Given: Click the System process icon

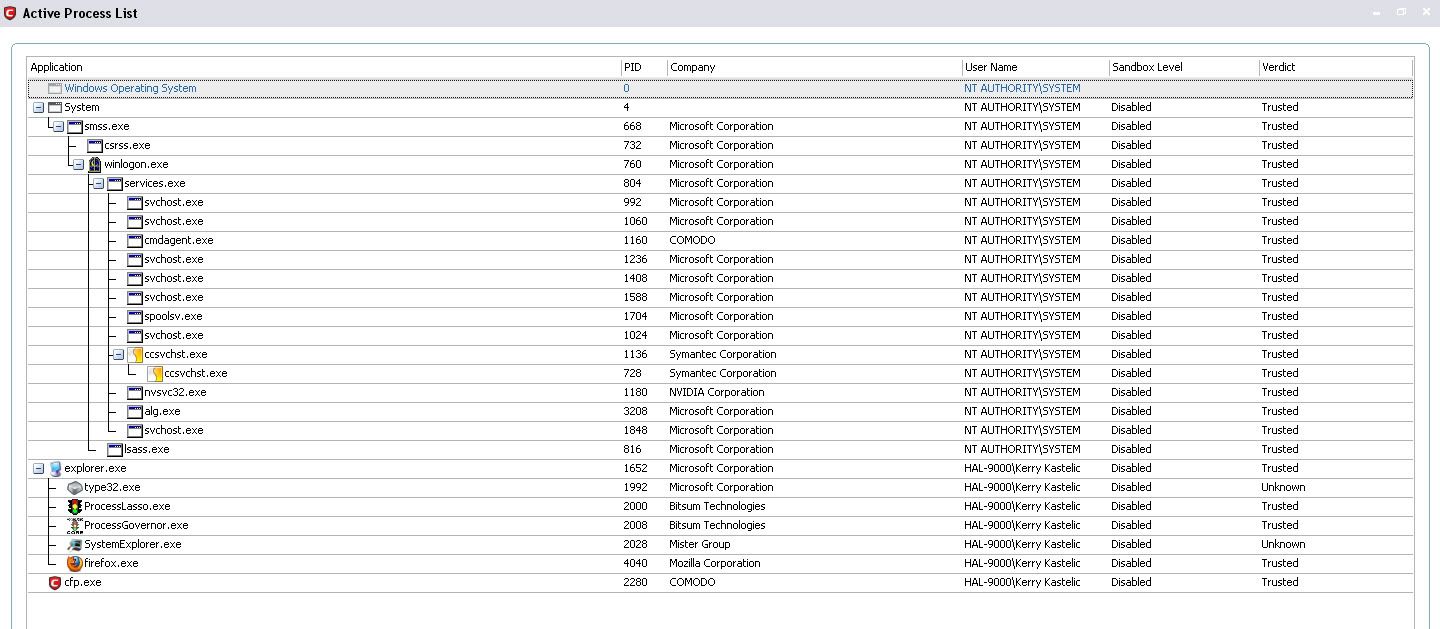Looking at the screenshot, I should point(55,107).
